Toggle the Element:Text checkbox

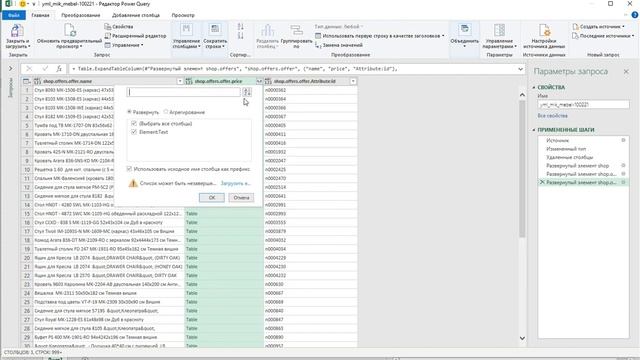point(134,132)
